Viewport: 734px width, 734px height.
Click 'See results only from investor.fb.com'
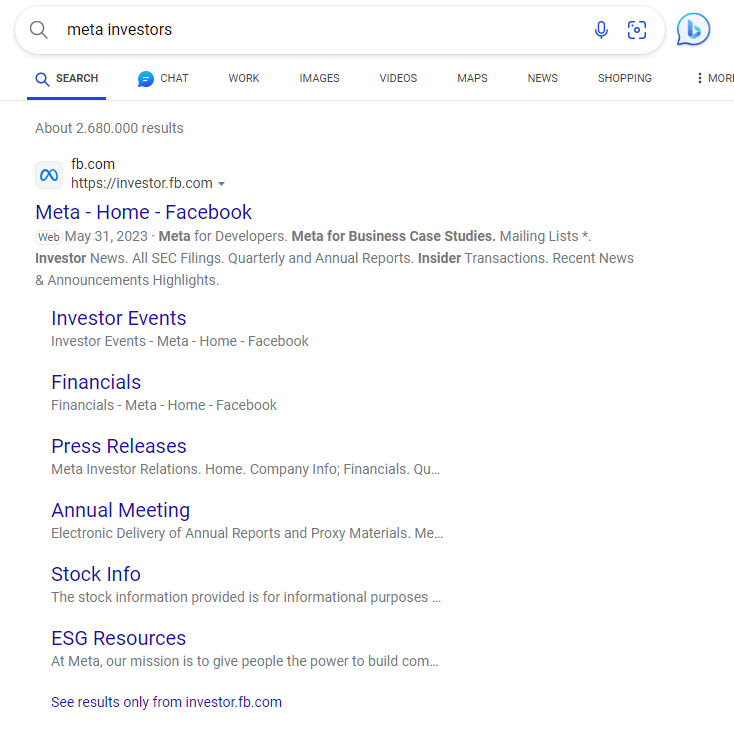166,702
